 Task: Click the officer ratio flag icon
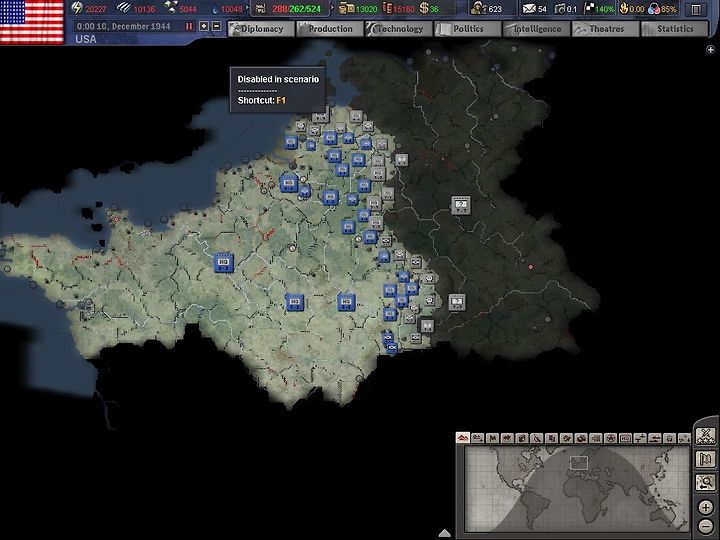tap(588, 8)
